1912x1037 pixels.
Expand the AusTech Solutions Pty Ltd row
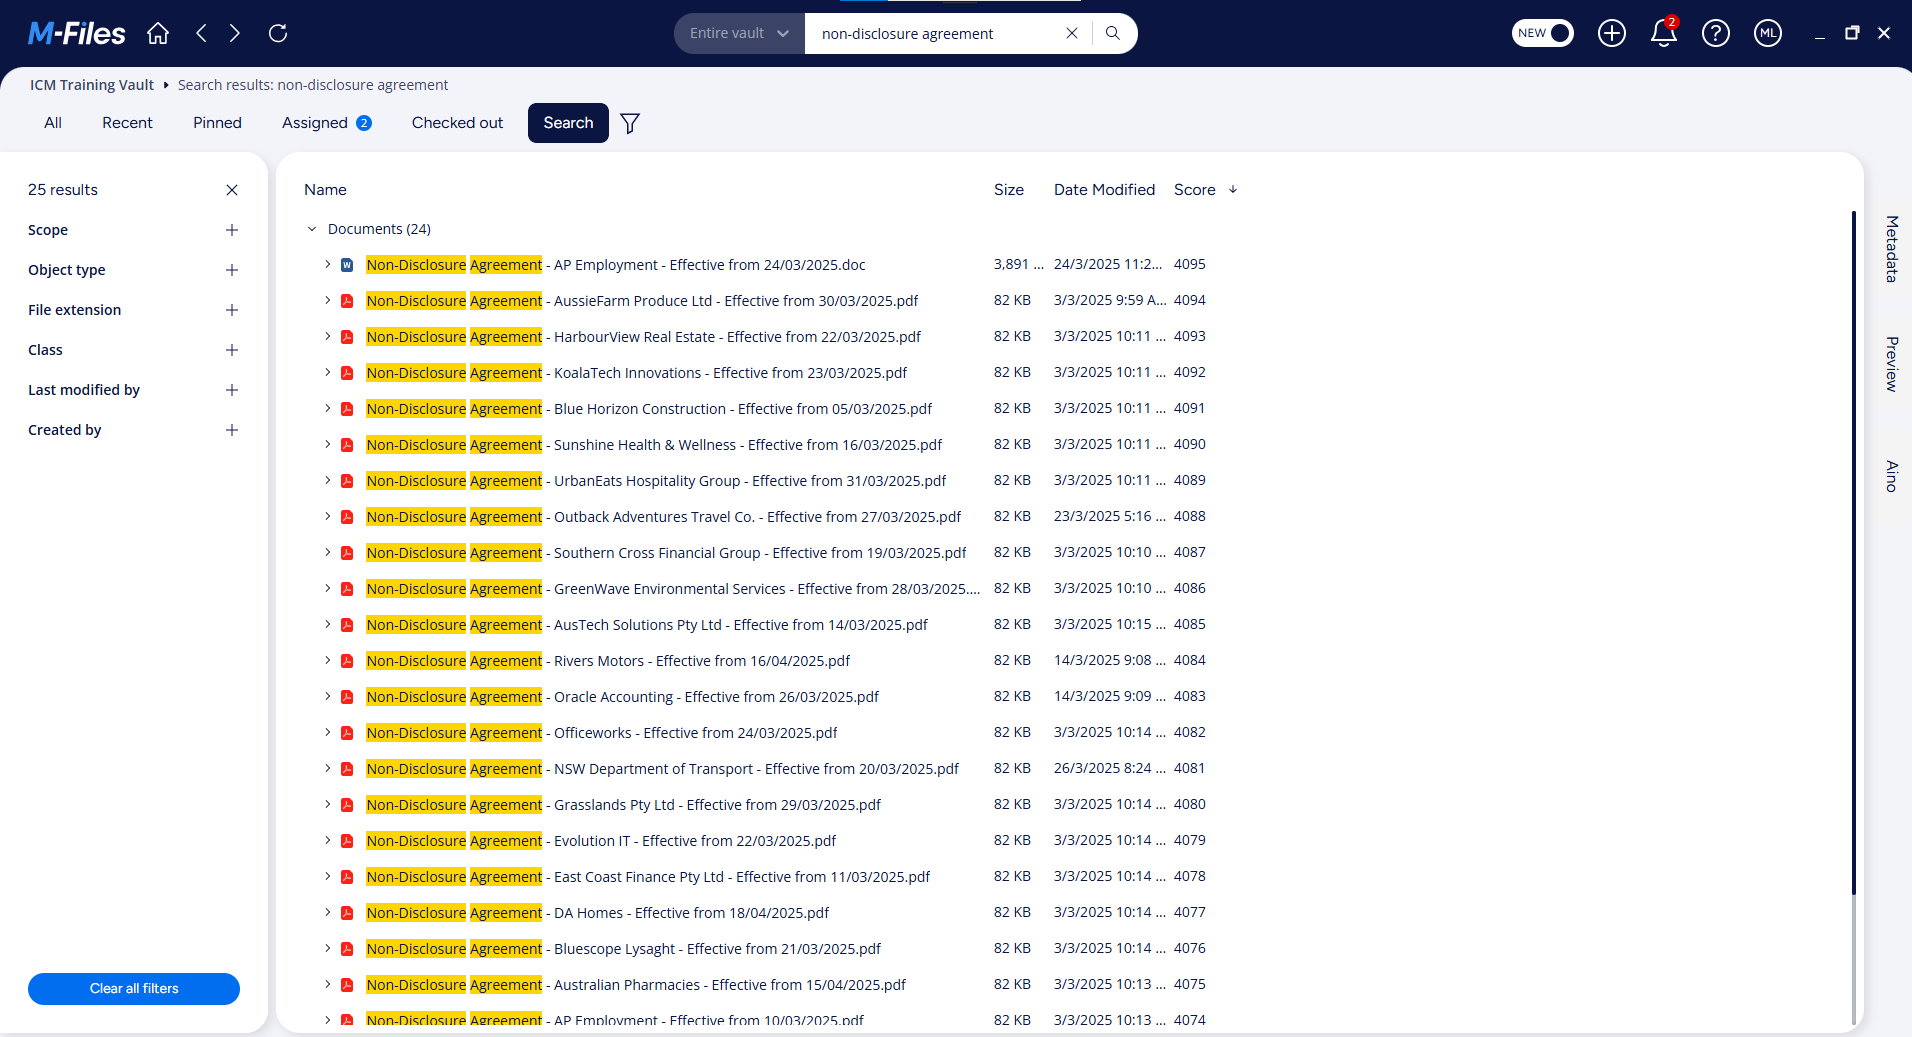tap(327, 624)
